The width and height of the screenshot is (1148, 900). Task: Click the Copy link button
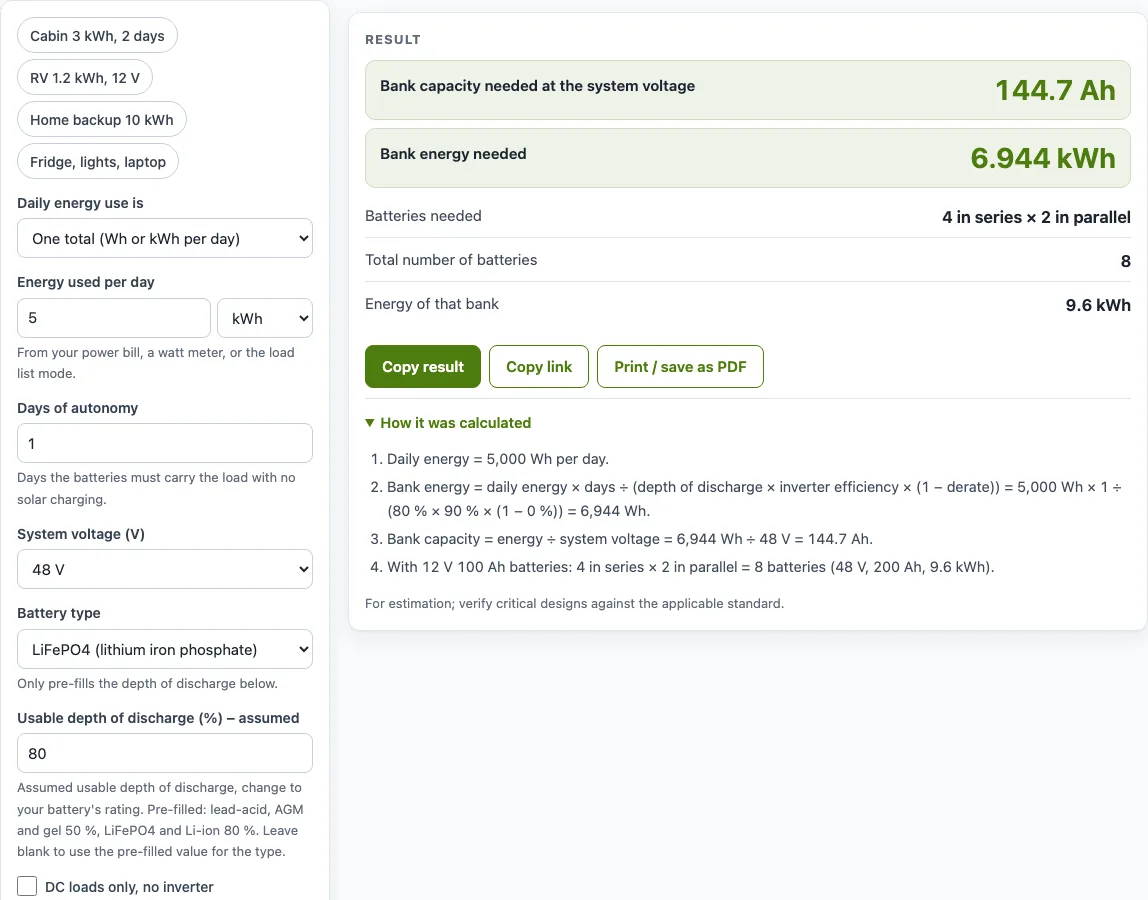[x=539, y=367]
